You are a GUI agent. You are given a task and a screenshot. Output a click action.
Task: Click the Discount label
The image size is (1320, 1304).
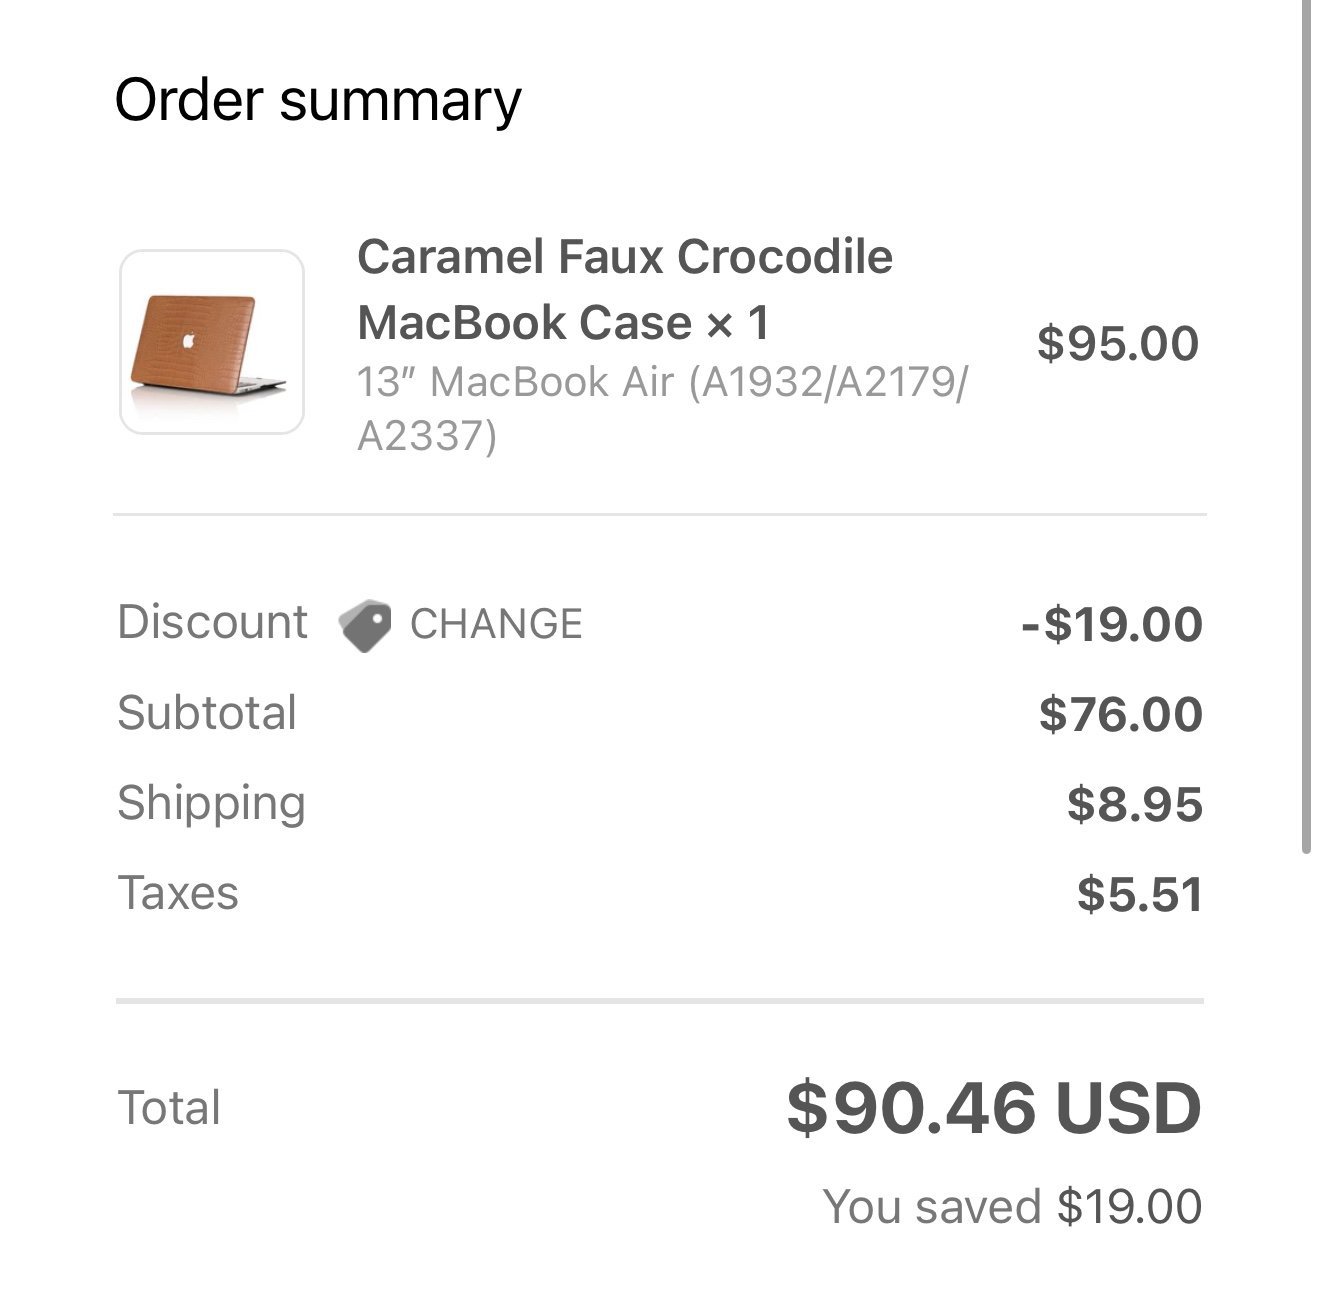(x=212, y=622)
